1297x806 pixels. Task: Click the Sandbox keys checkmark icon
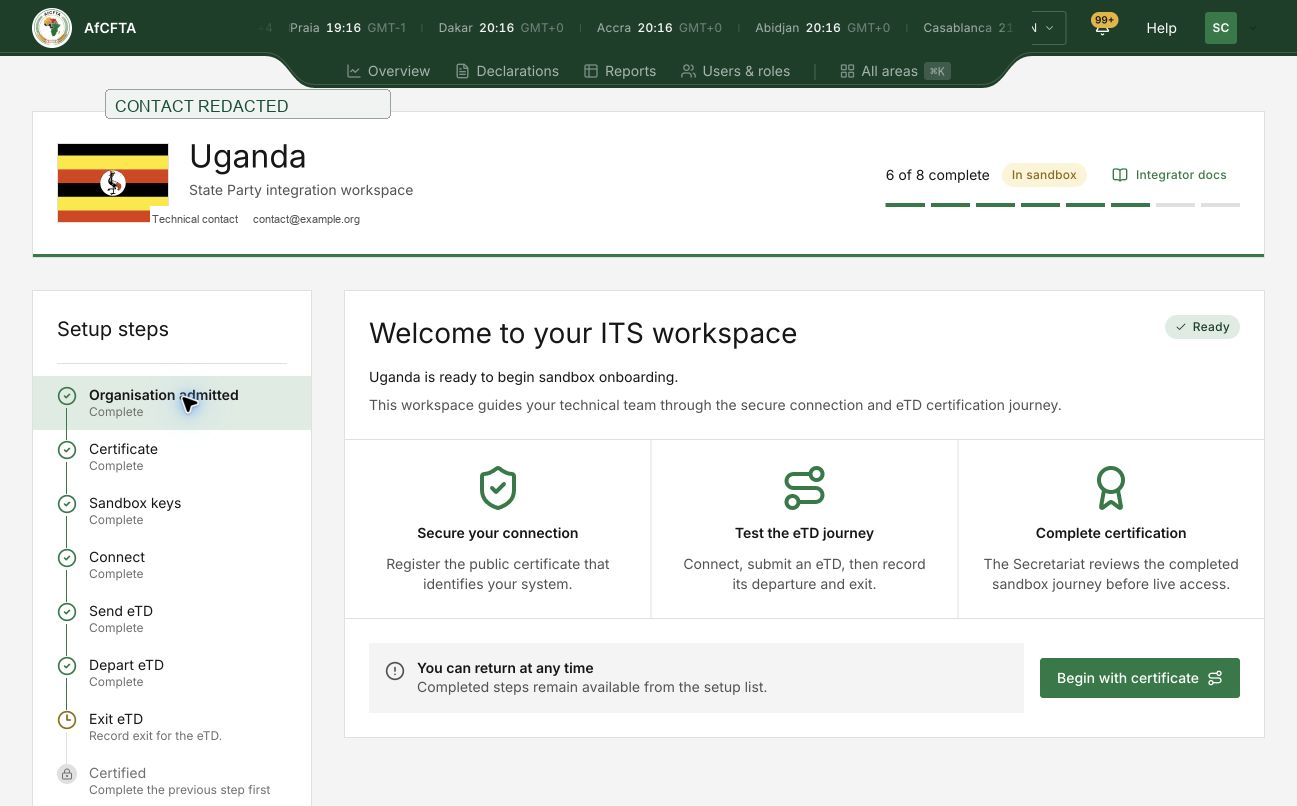coord(67,504)
